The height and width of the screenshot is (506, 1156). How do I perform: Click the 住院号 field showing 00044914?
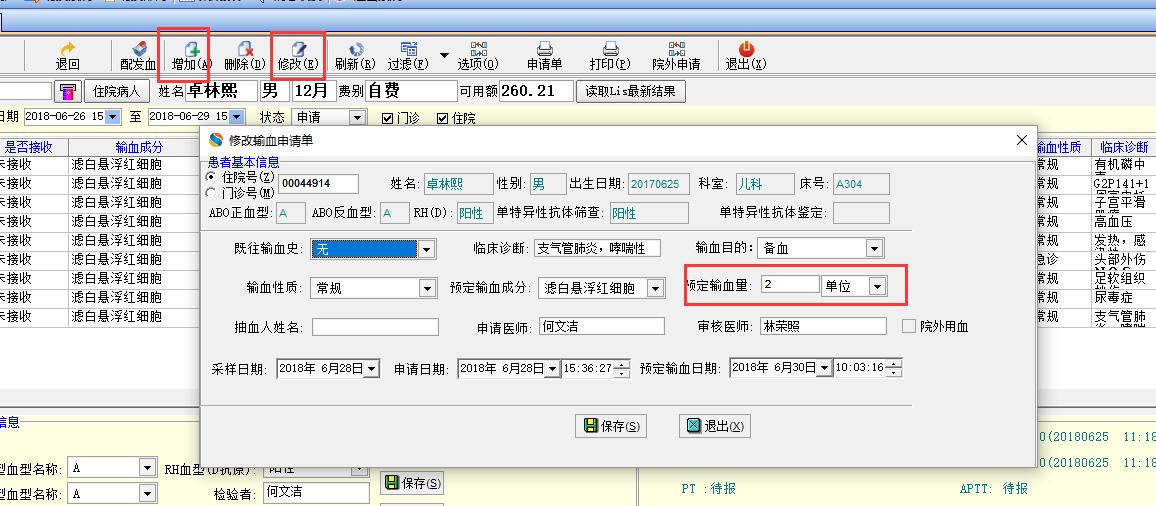[318, 184]
